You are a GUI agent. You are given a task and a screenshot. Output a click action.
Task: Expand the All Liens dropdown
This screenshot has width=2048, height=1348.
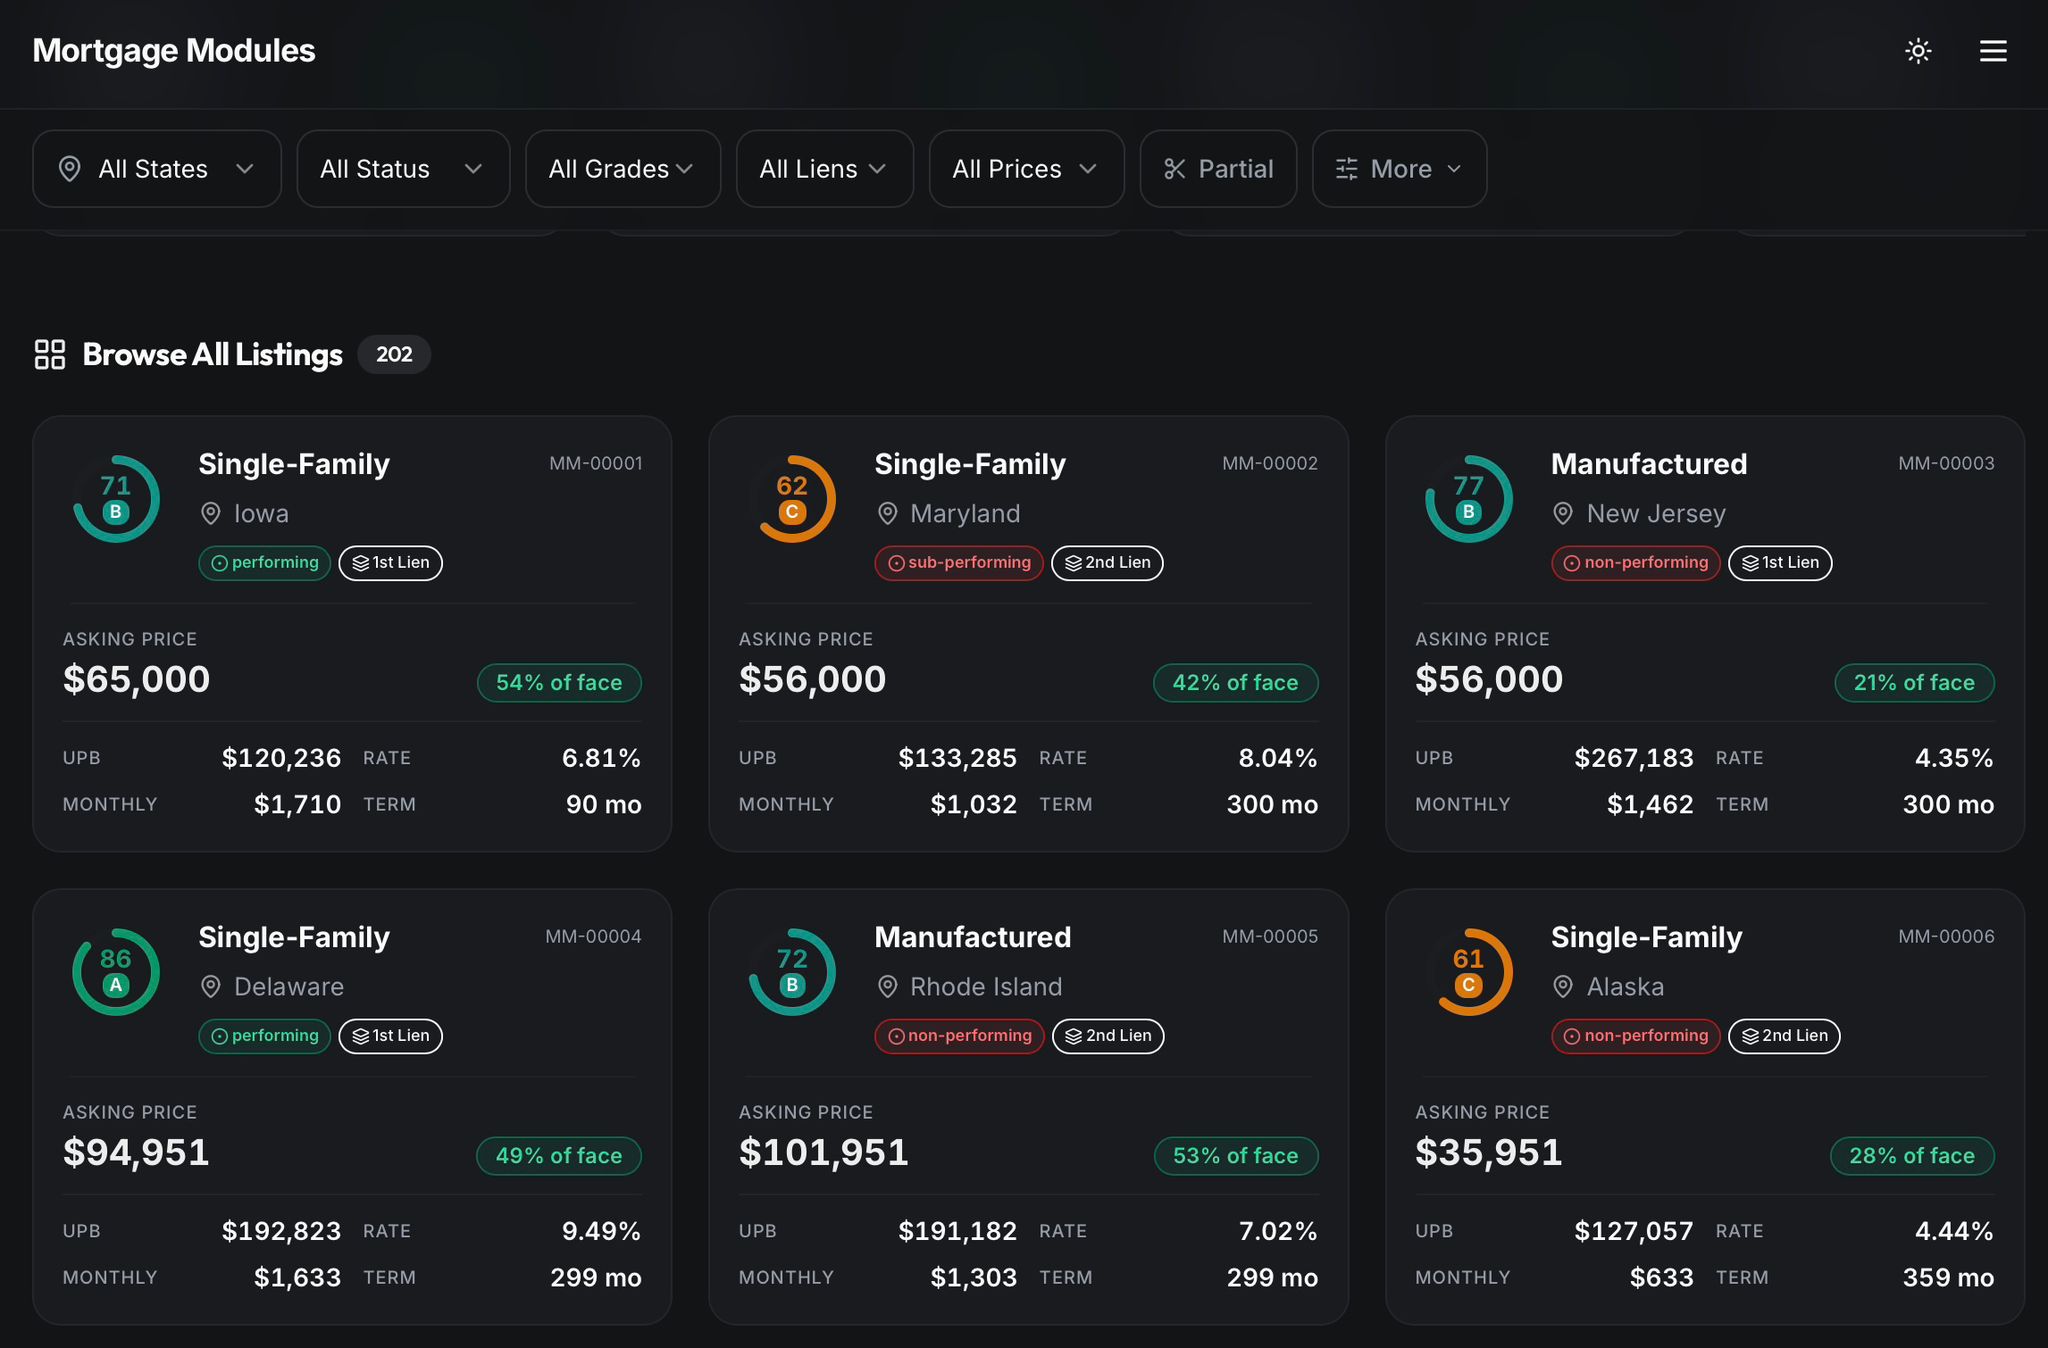click(825, 169)
